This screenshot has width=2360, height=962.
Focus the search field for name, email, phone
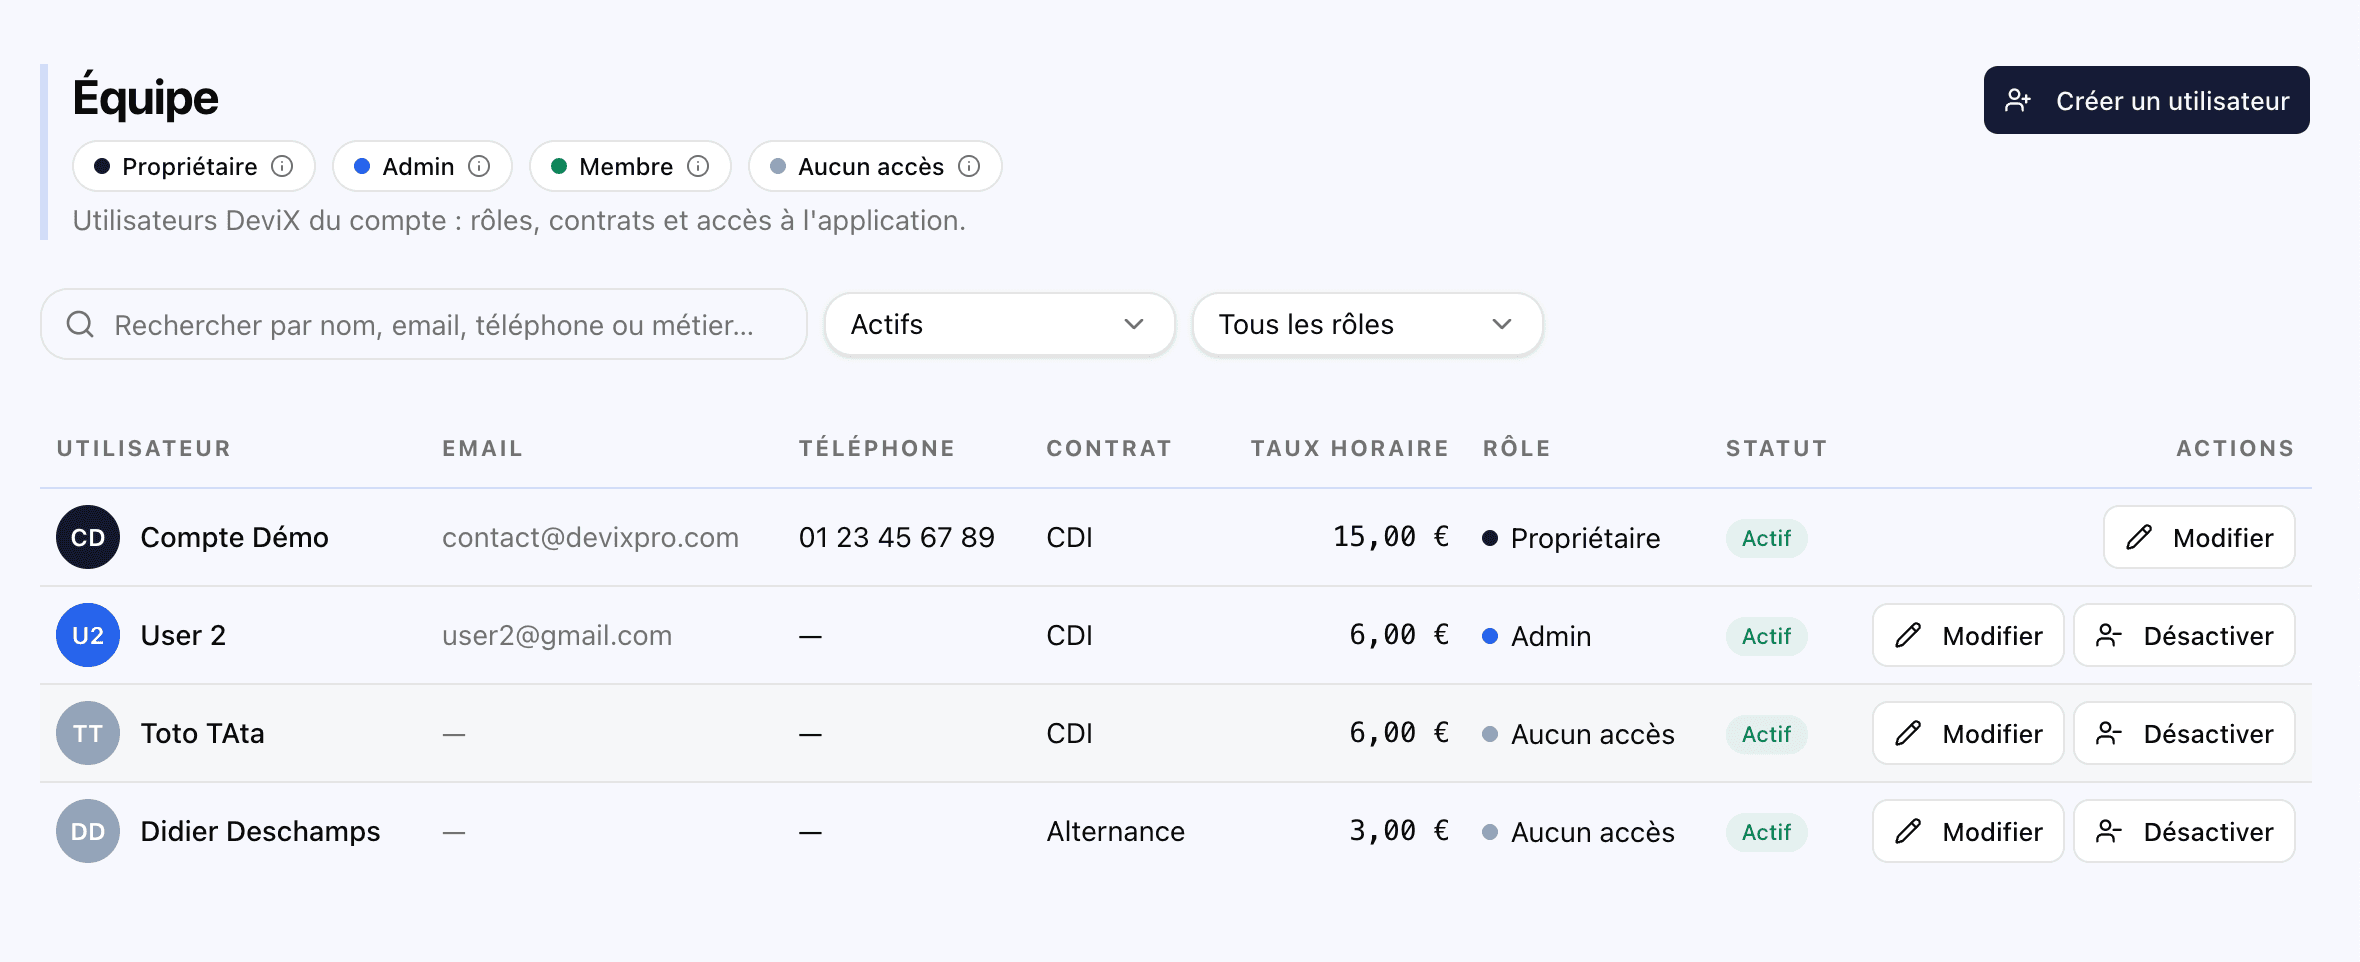pyautogui.click(x=424, y=324)
